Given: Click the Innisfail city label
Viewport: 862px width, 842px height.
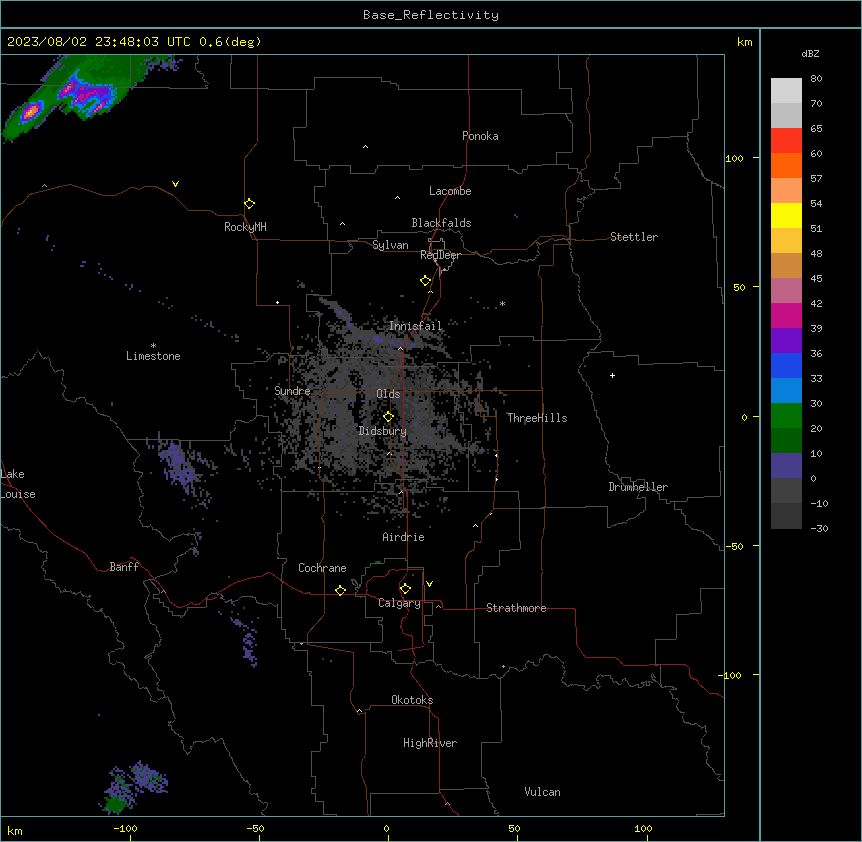Looking at the screenshot, I should [x=415, y=326].
